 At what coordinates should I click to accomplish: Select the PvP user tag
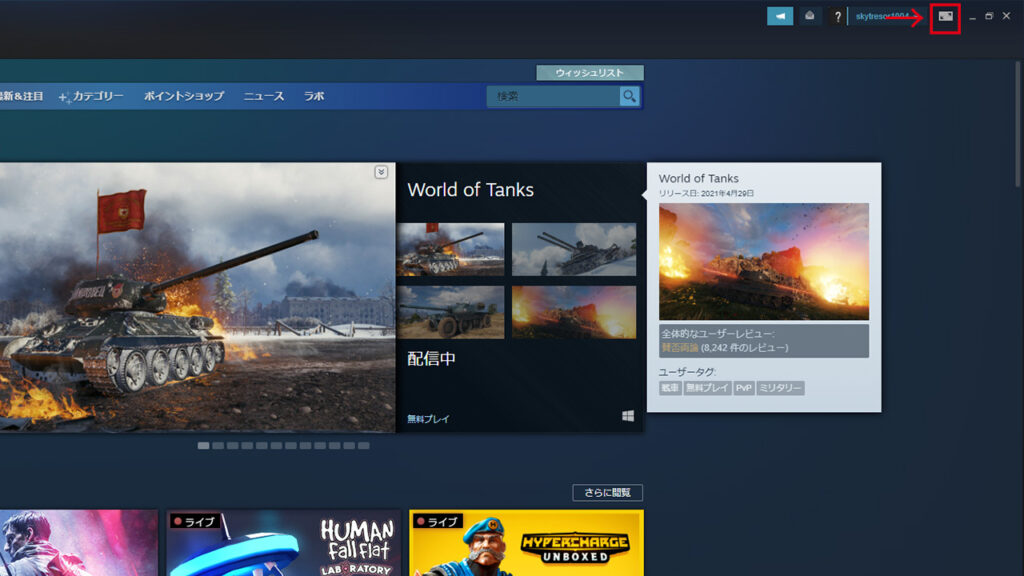[744, 388]
